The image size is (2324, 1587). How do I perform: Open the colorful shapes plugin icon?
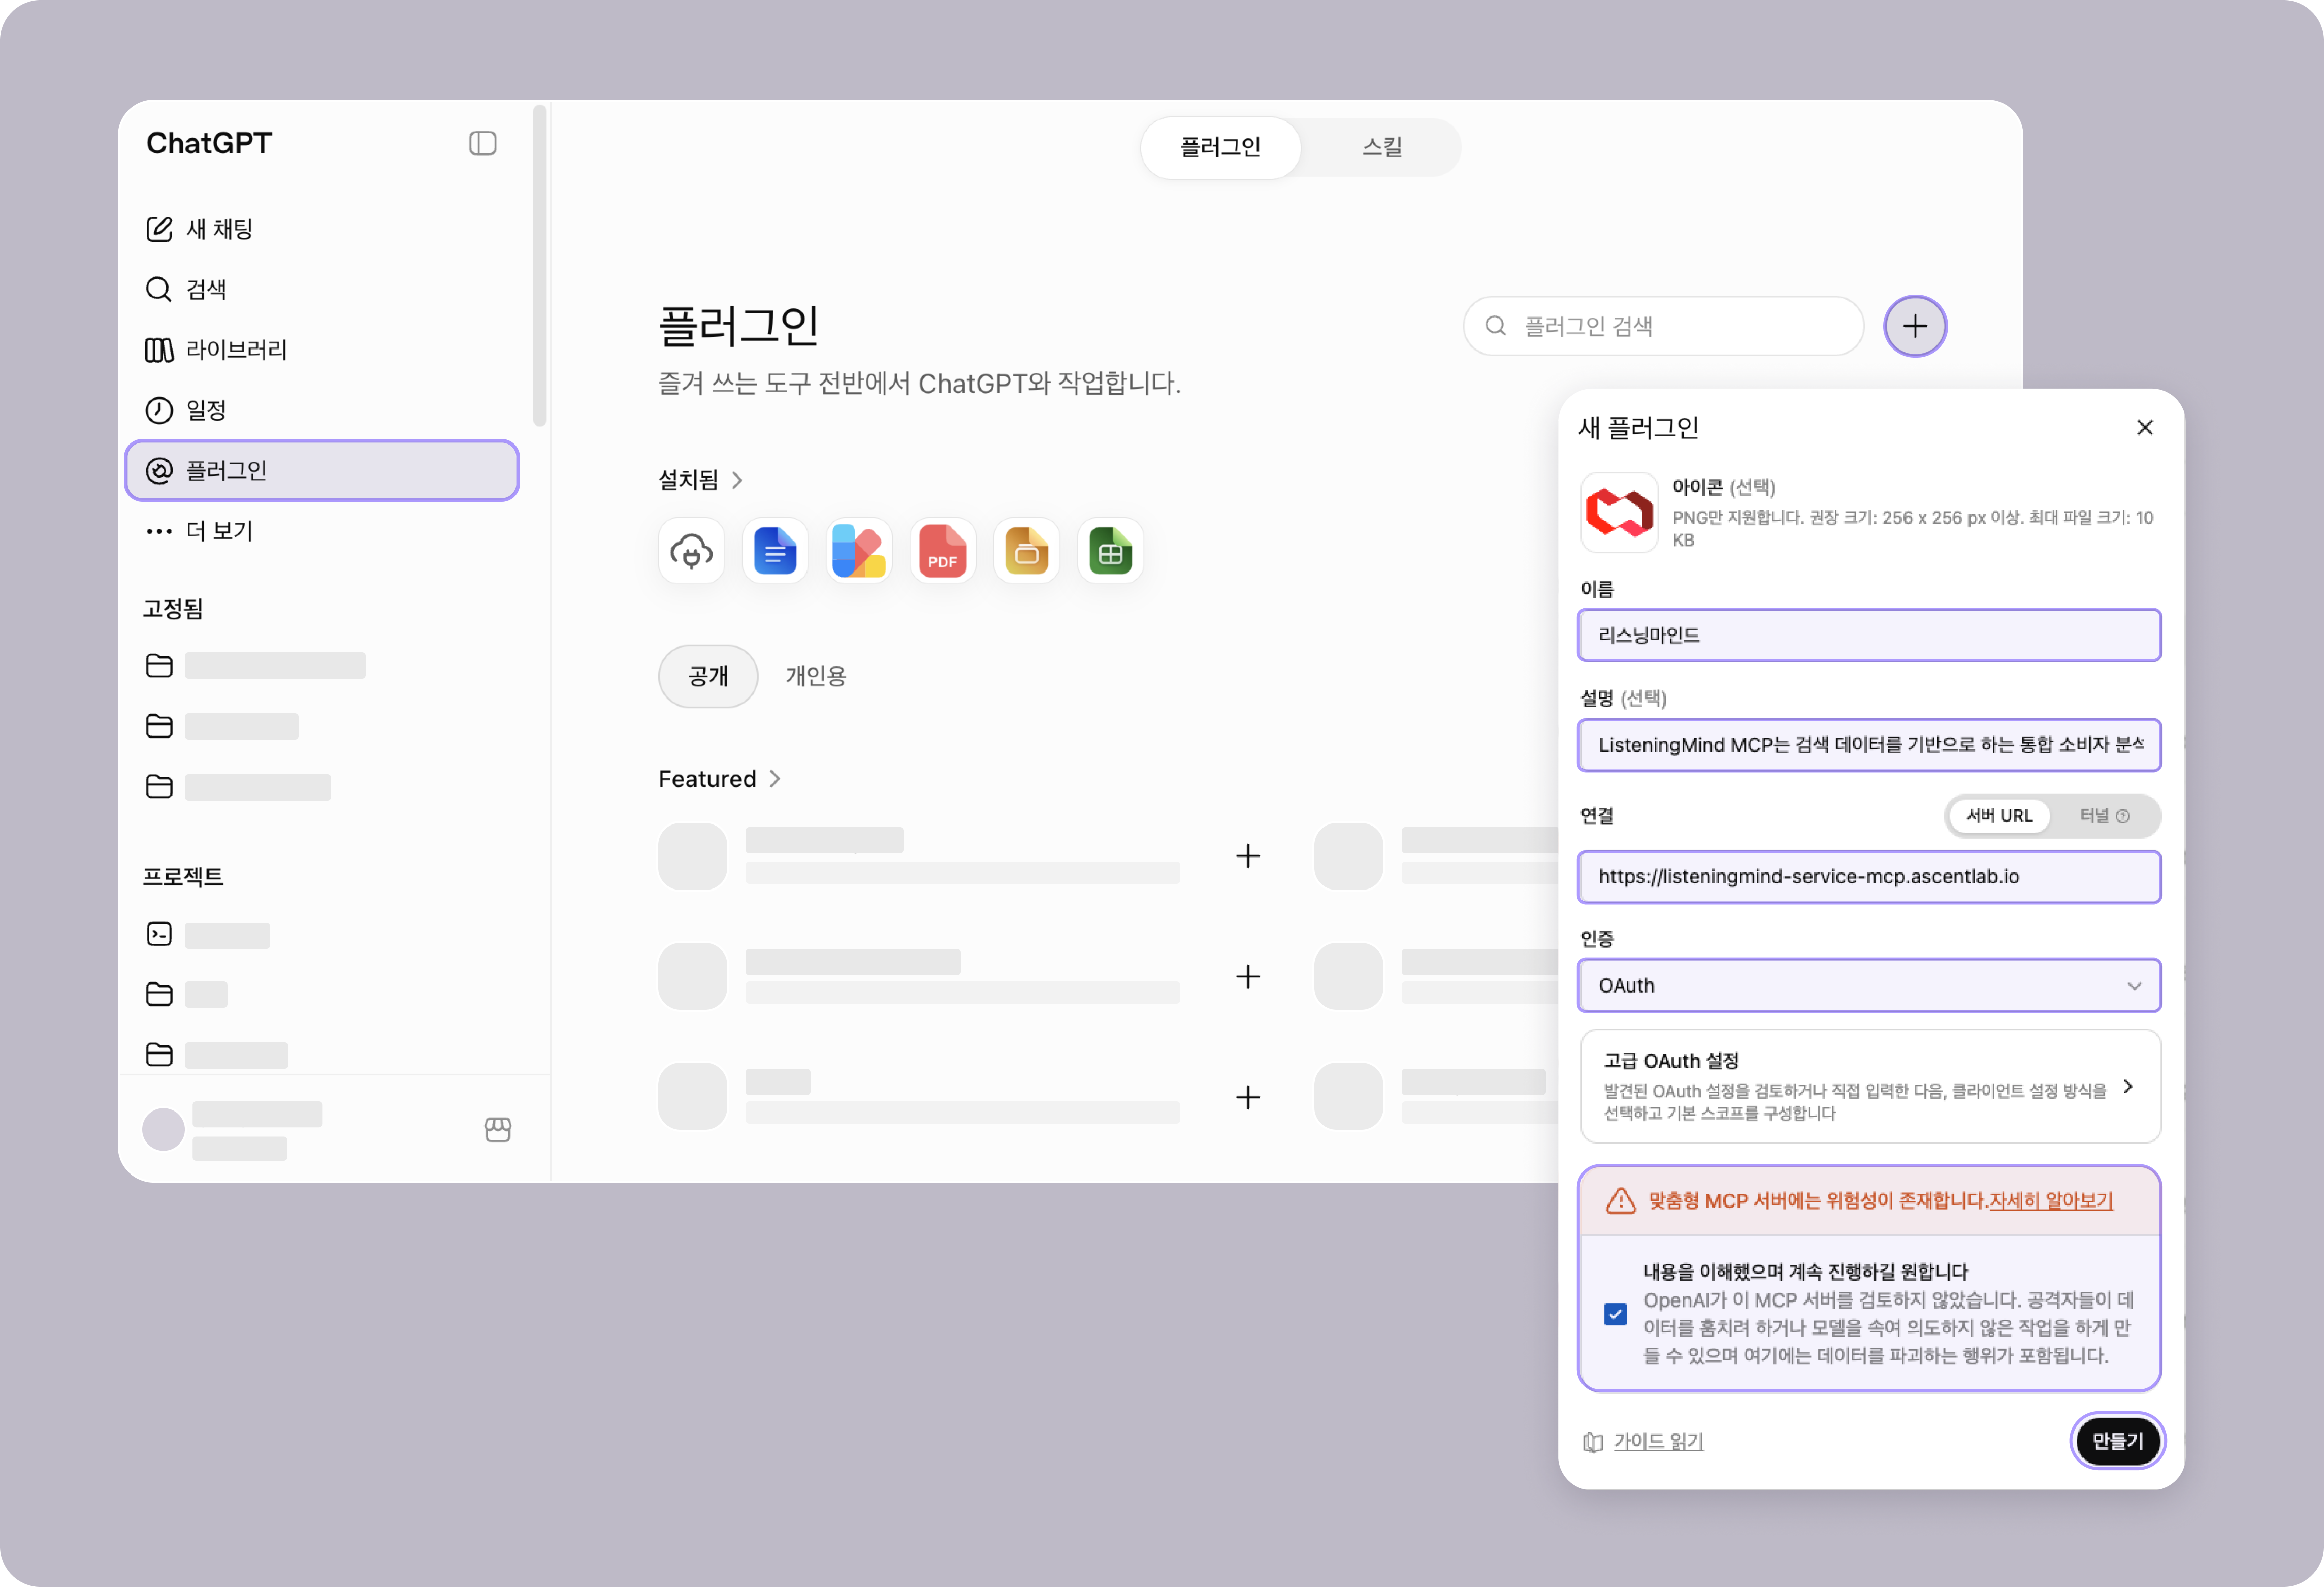pos(859,551)
